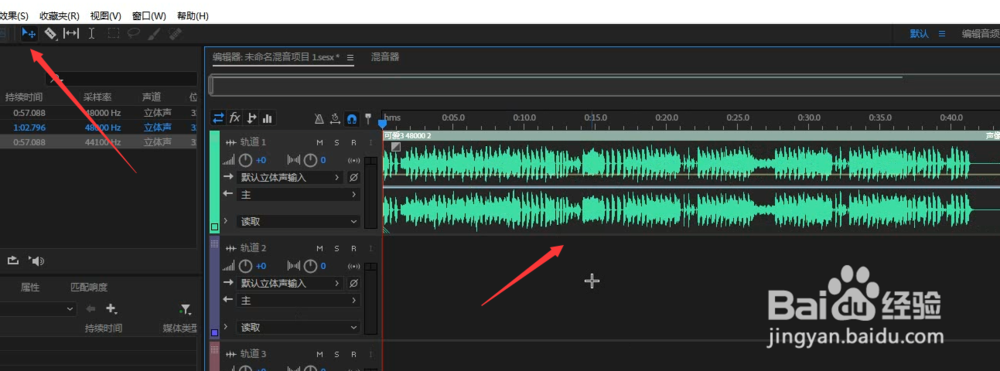Viewport: 1000px width, 371px height.
Task: Toggle global clip stretching
Action: pyautogui.click(x=335, y=119)
